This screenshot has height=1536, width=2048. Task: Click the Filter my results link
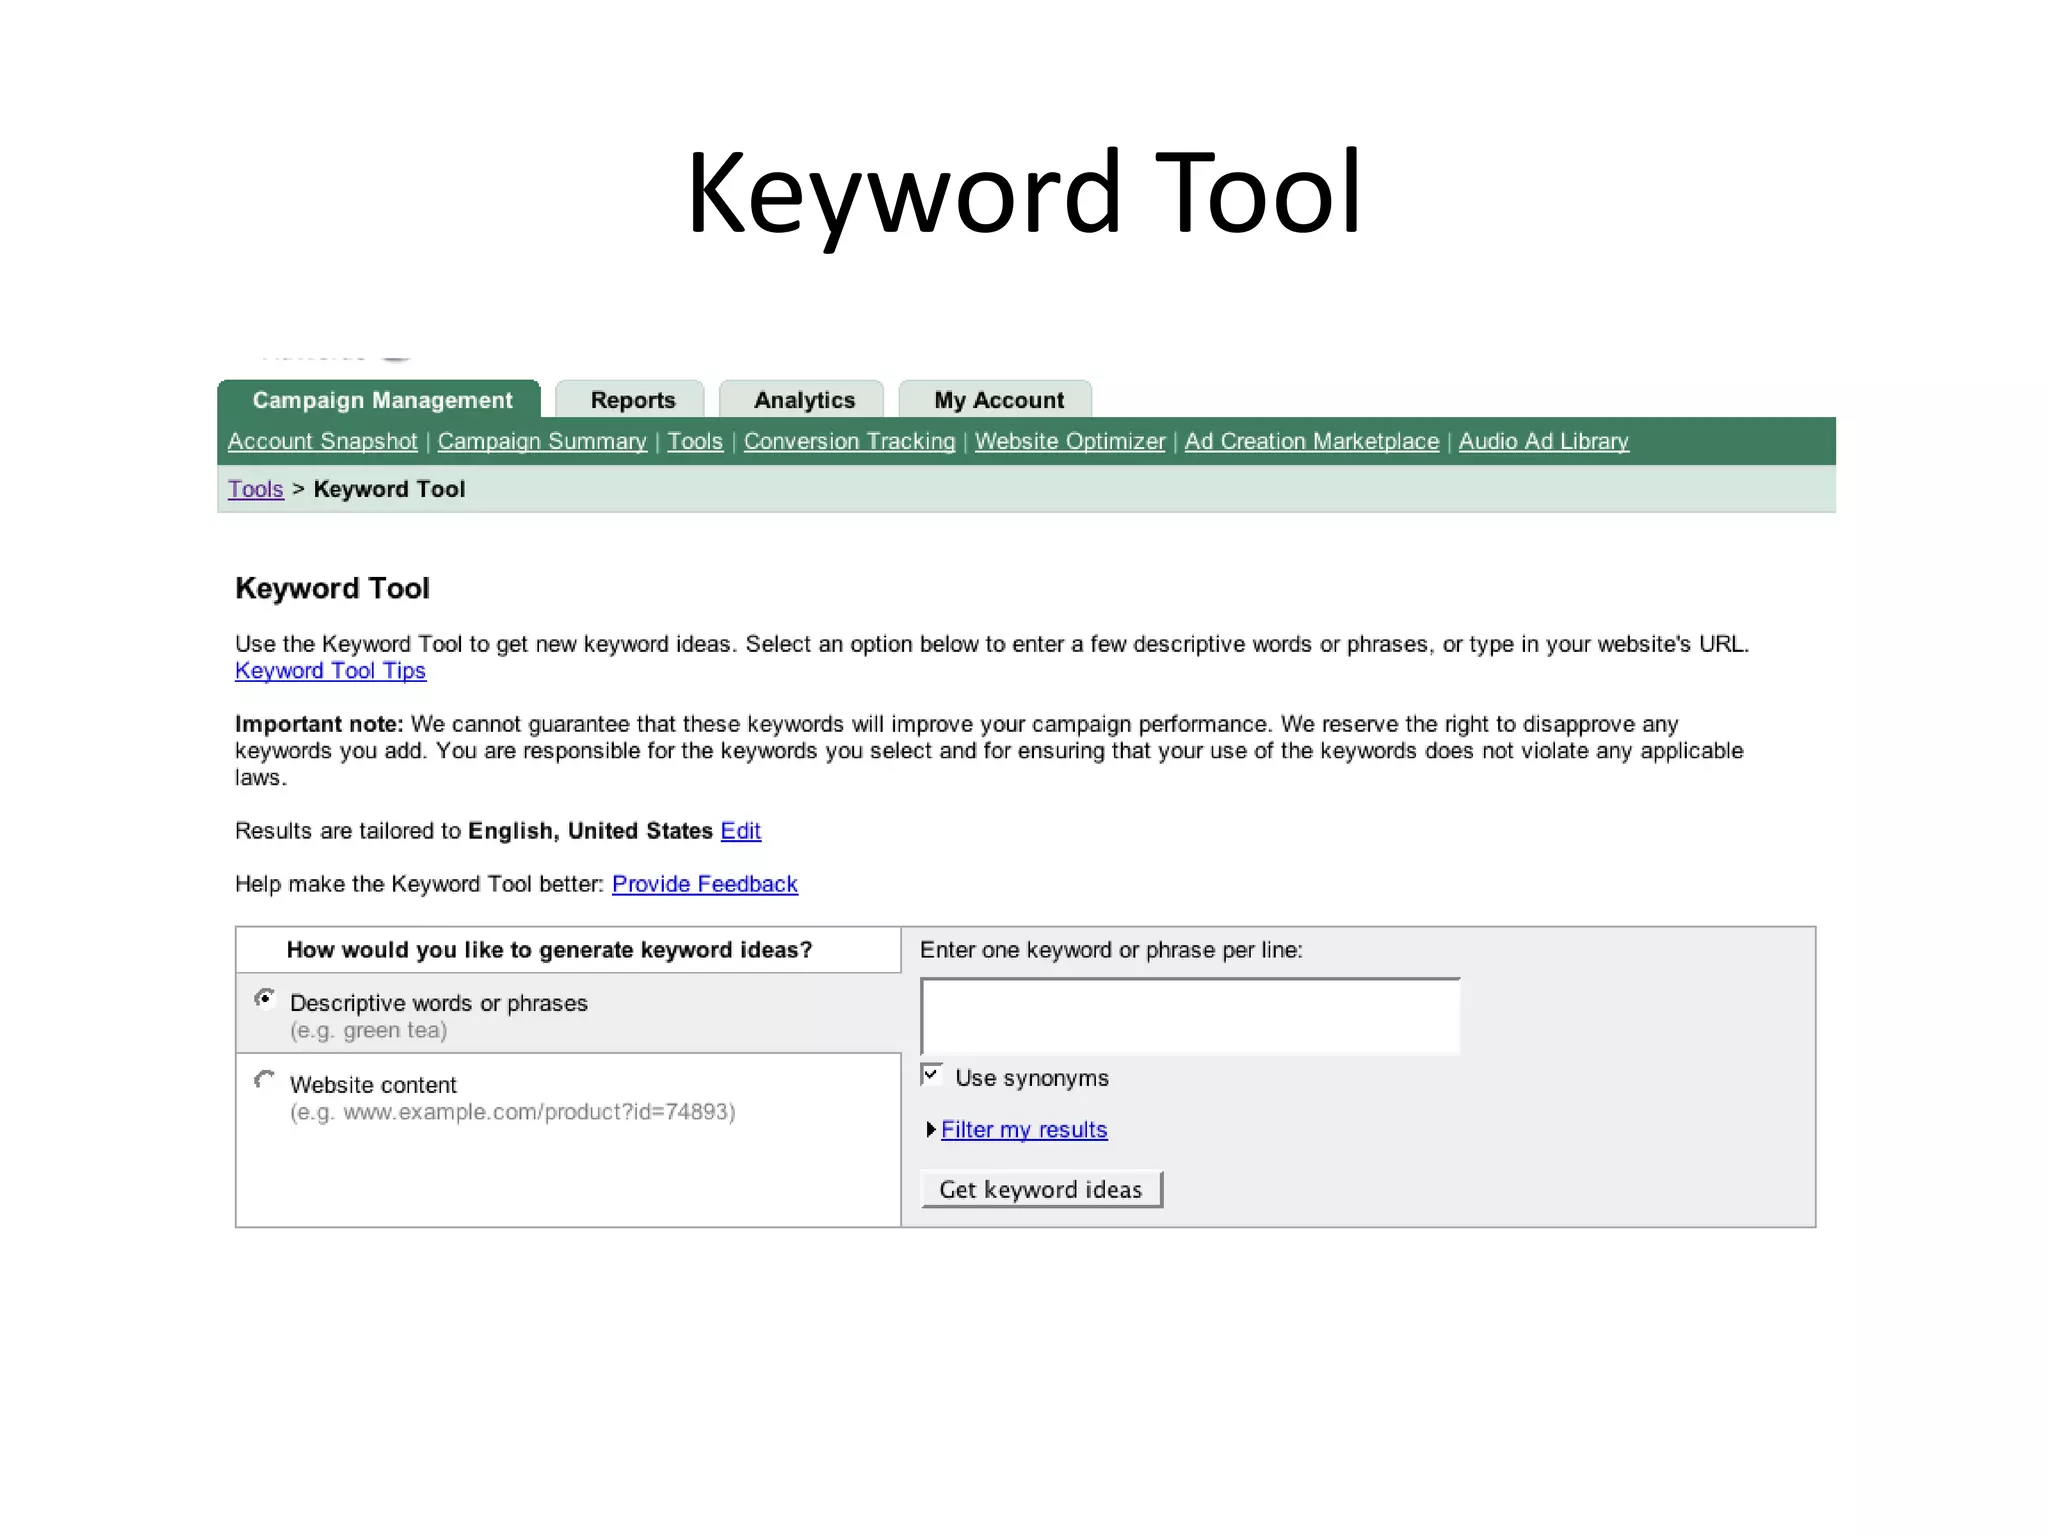1024,1129
